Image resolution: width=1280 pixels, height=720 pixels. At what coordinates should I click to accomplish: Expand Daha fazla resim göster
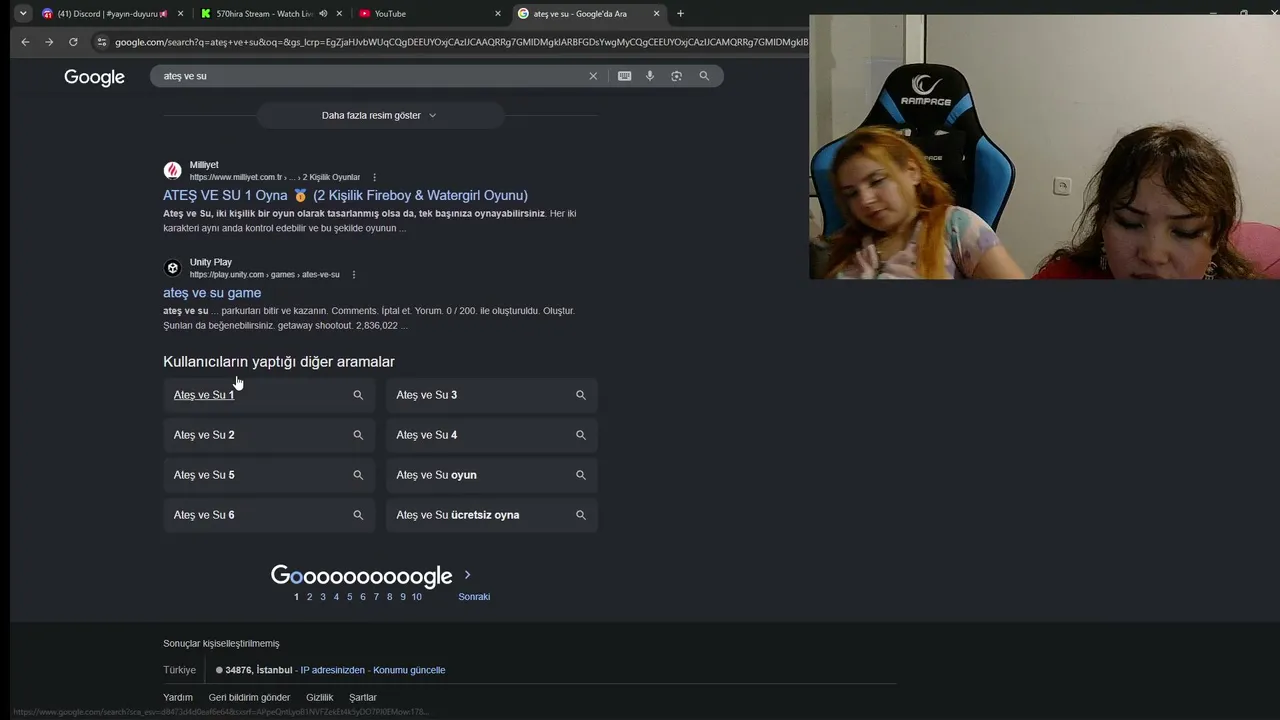point(380,115)
